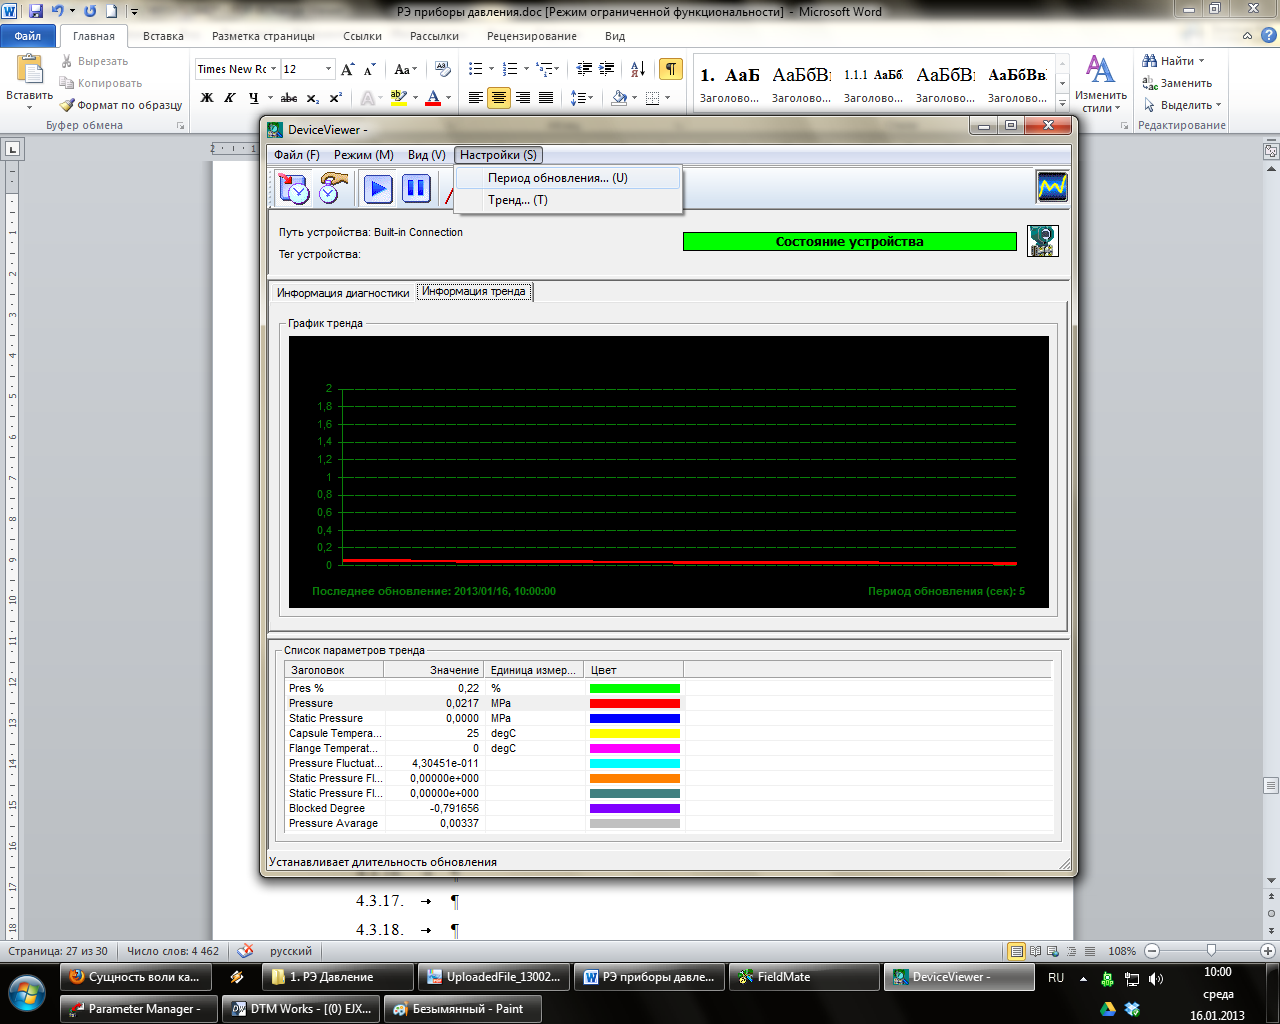
Task: Toggle superscript in Word ribbon
Action: point(335,98)
